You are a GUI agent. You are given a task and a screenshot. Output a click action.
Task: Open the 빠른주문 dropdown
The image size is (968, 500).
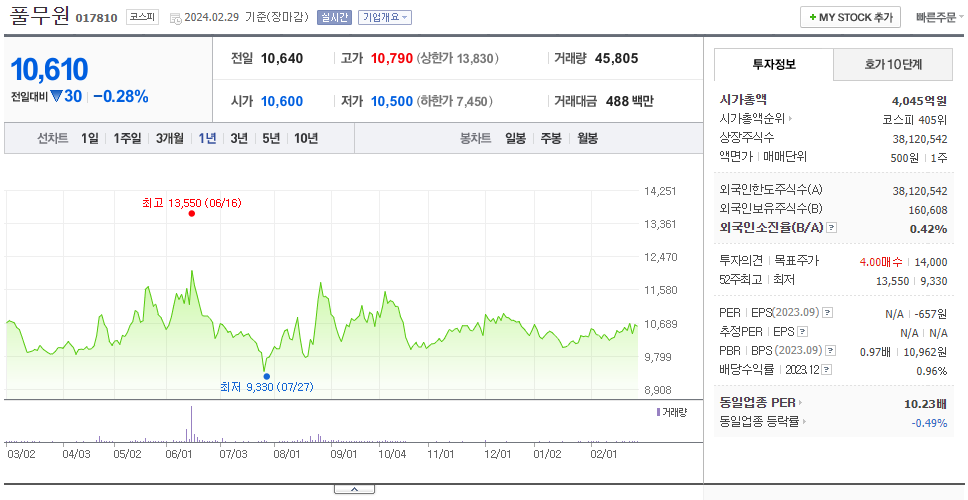[x=940, y=17]
